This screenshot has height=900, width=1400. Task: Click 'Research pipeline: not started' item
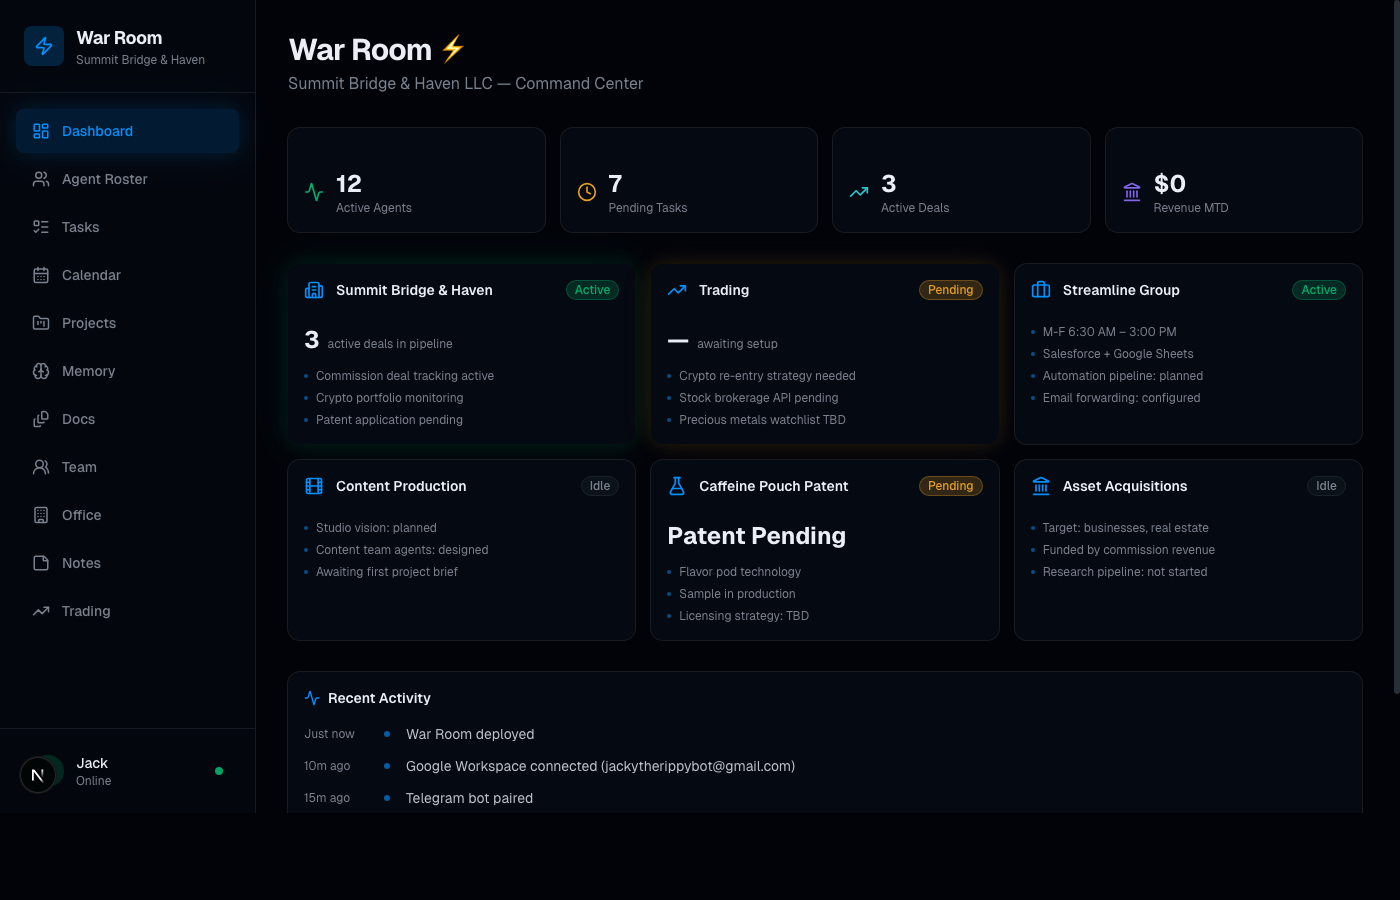(x=1125, y=572)
